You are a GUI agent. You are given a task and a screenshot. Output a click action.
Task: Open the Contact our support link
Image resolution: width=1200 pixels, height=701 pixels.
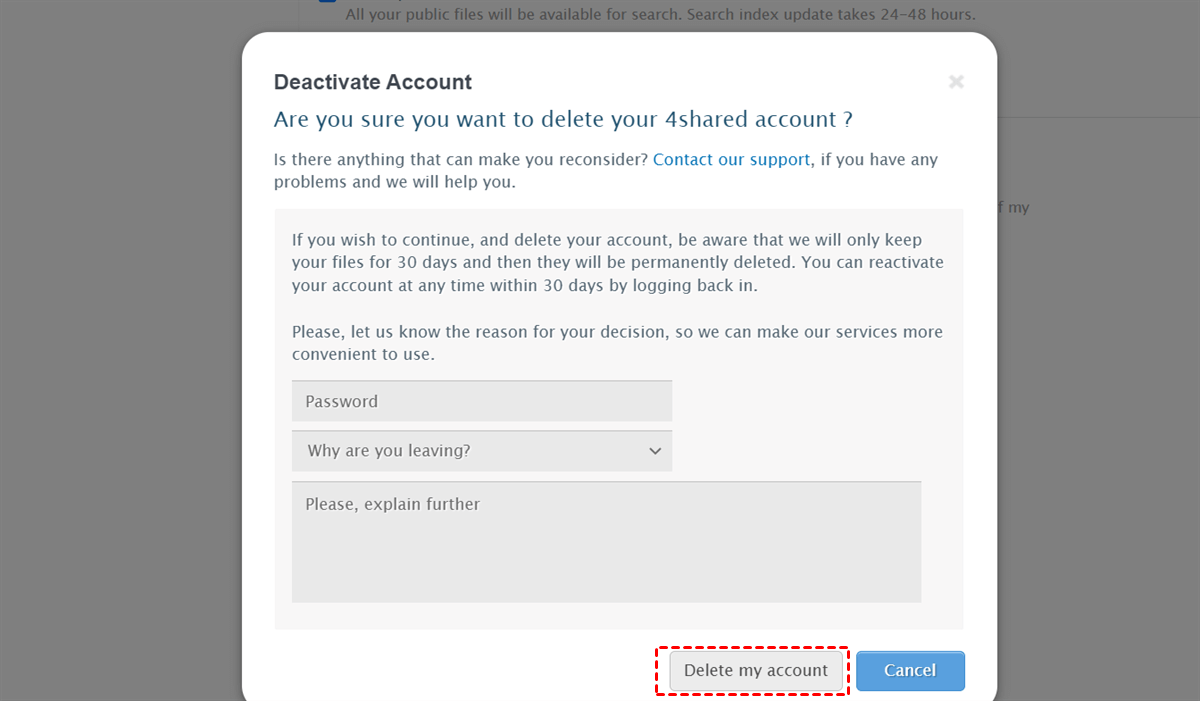coord(731,160)
